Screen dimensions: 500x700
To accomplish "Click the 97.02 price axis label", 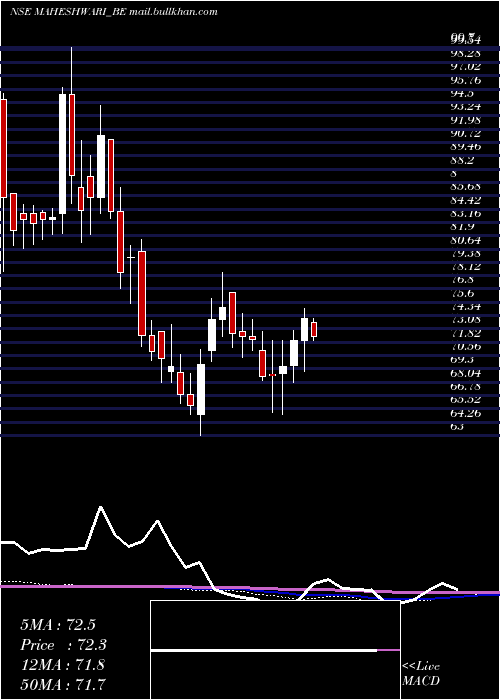I will click(x=465, y=67).
